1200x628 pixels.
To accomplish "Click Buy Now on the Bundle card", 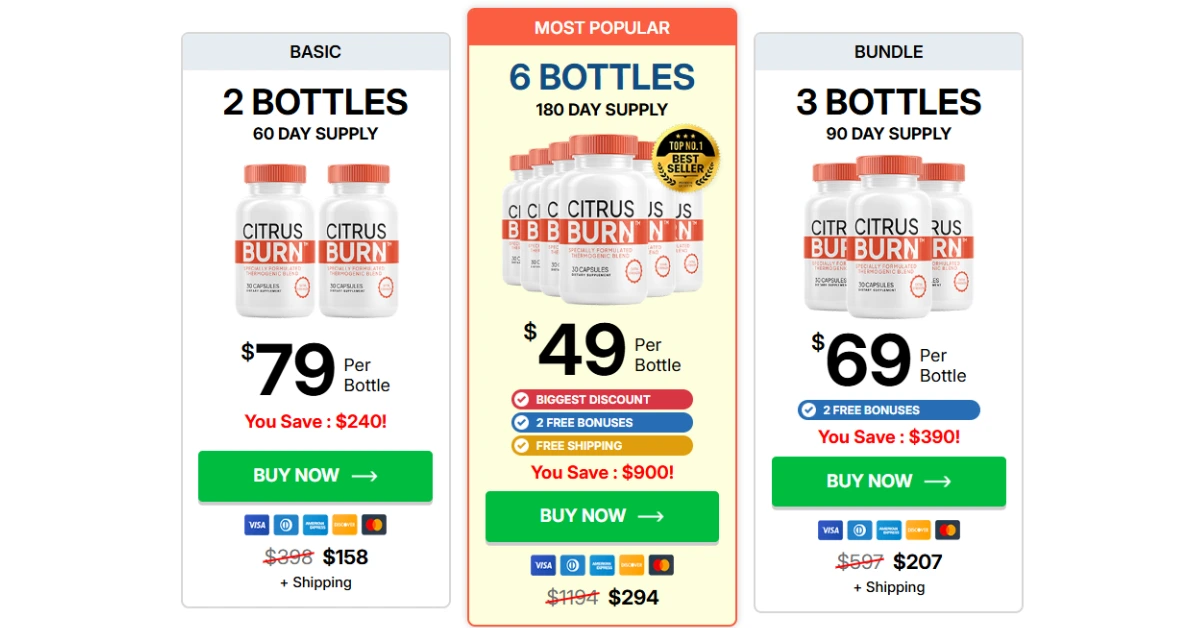I will [x=889, y=481].
